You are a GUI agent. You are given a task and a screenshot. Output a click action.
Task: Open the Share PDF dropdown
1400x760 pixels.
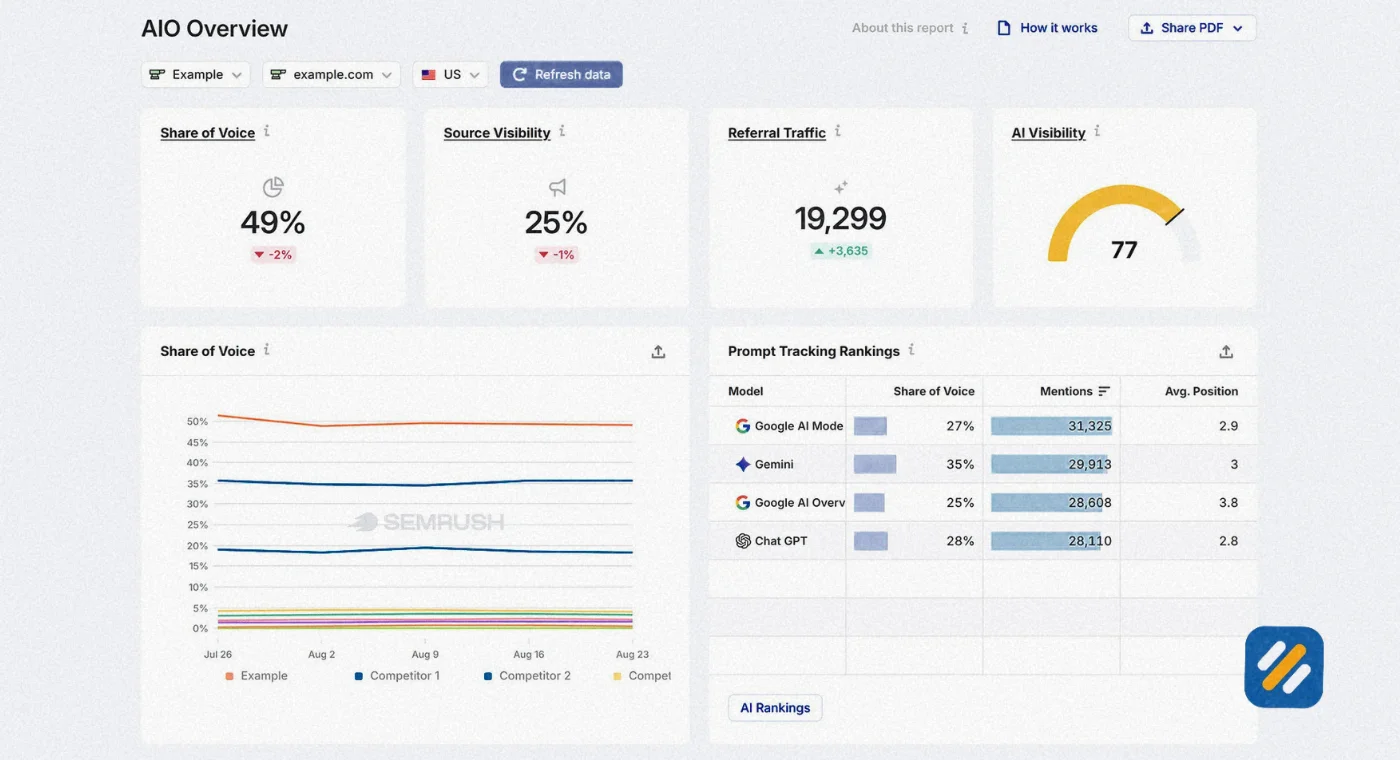[1192, 28]
